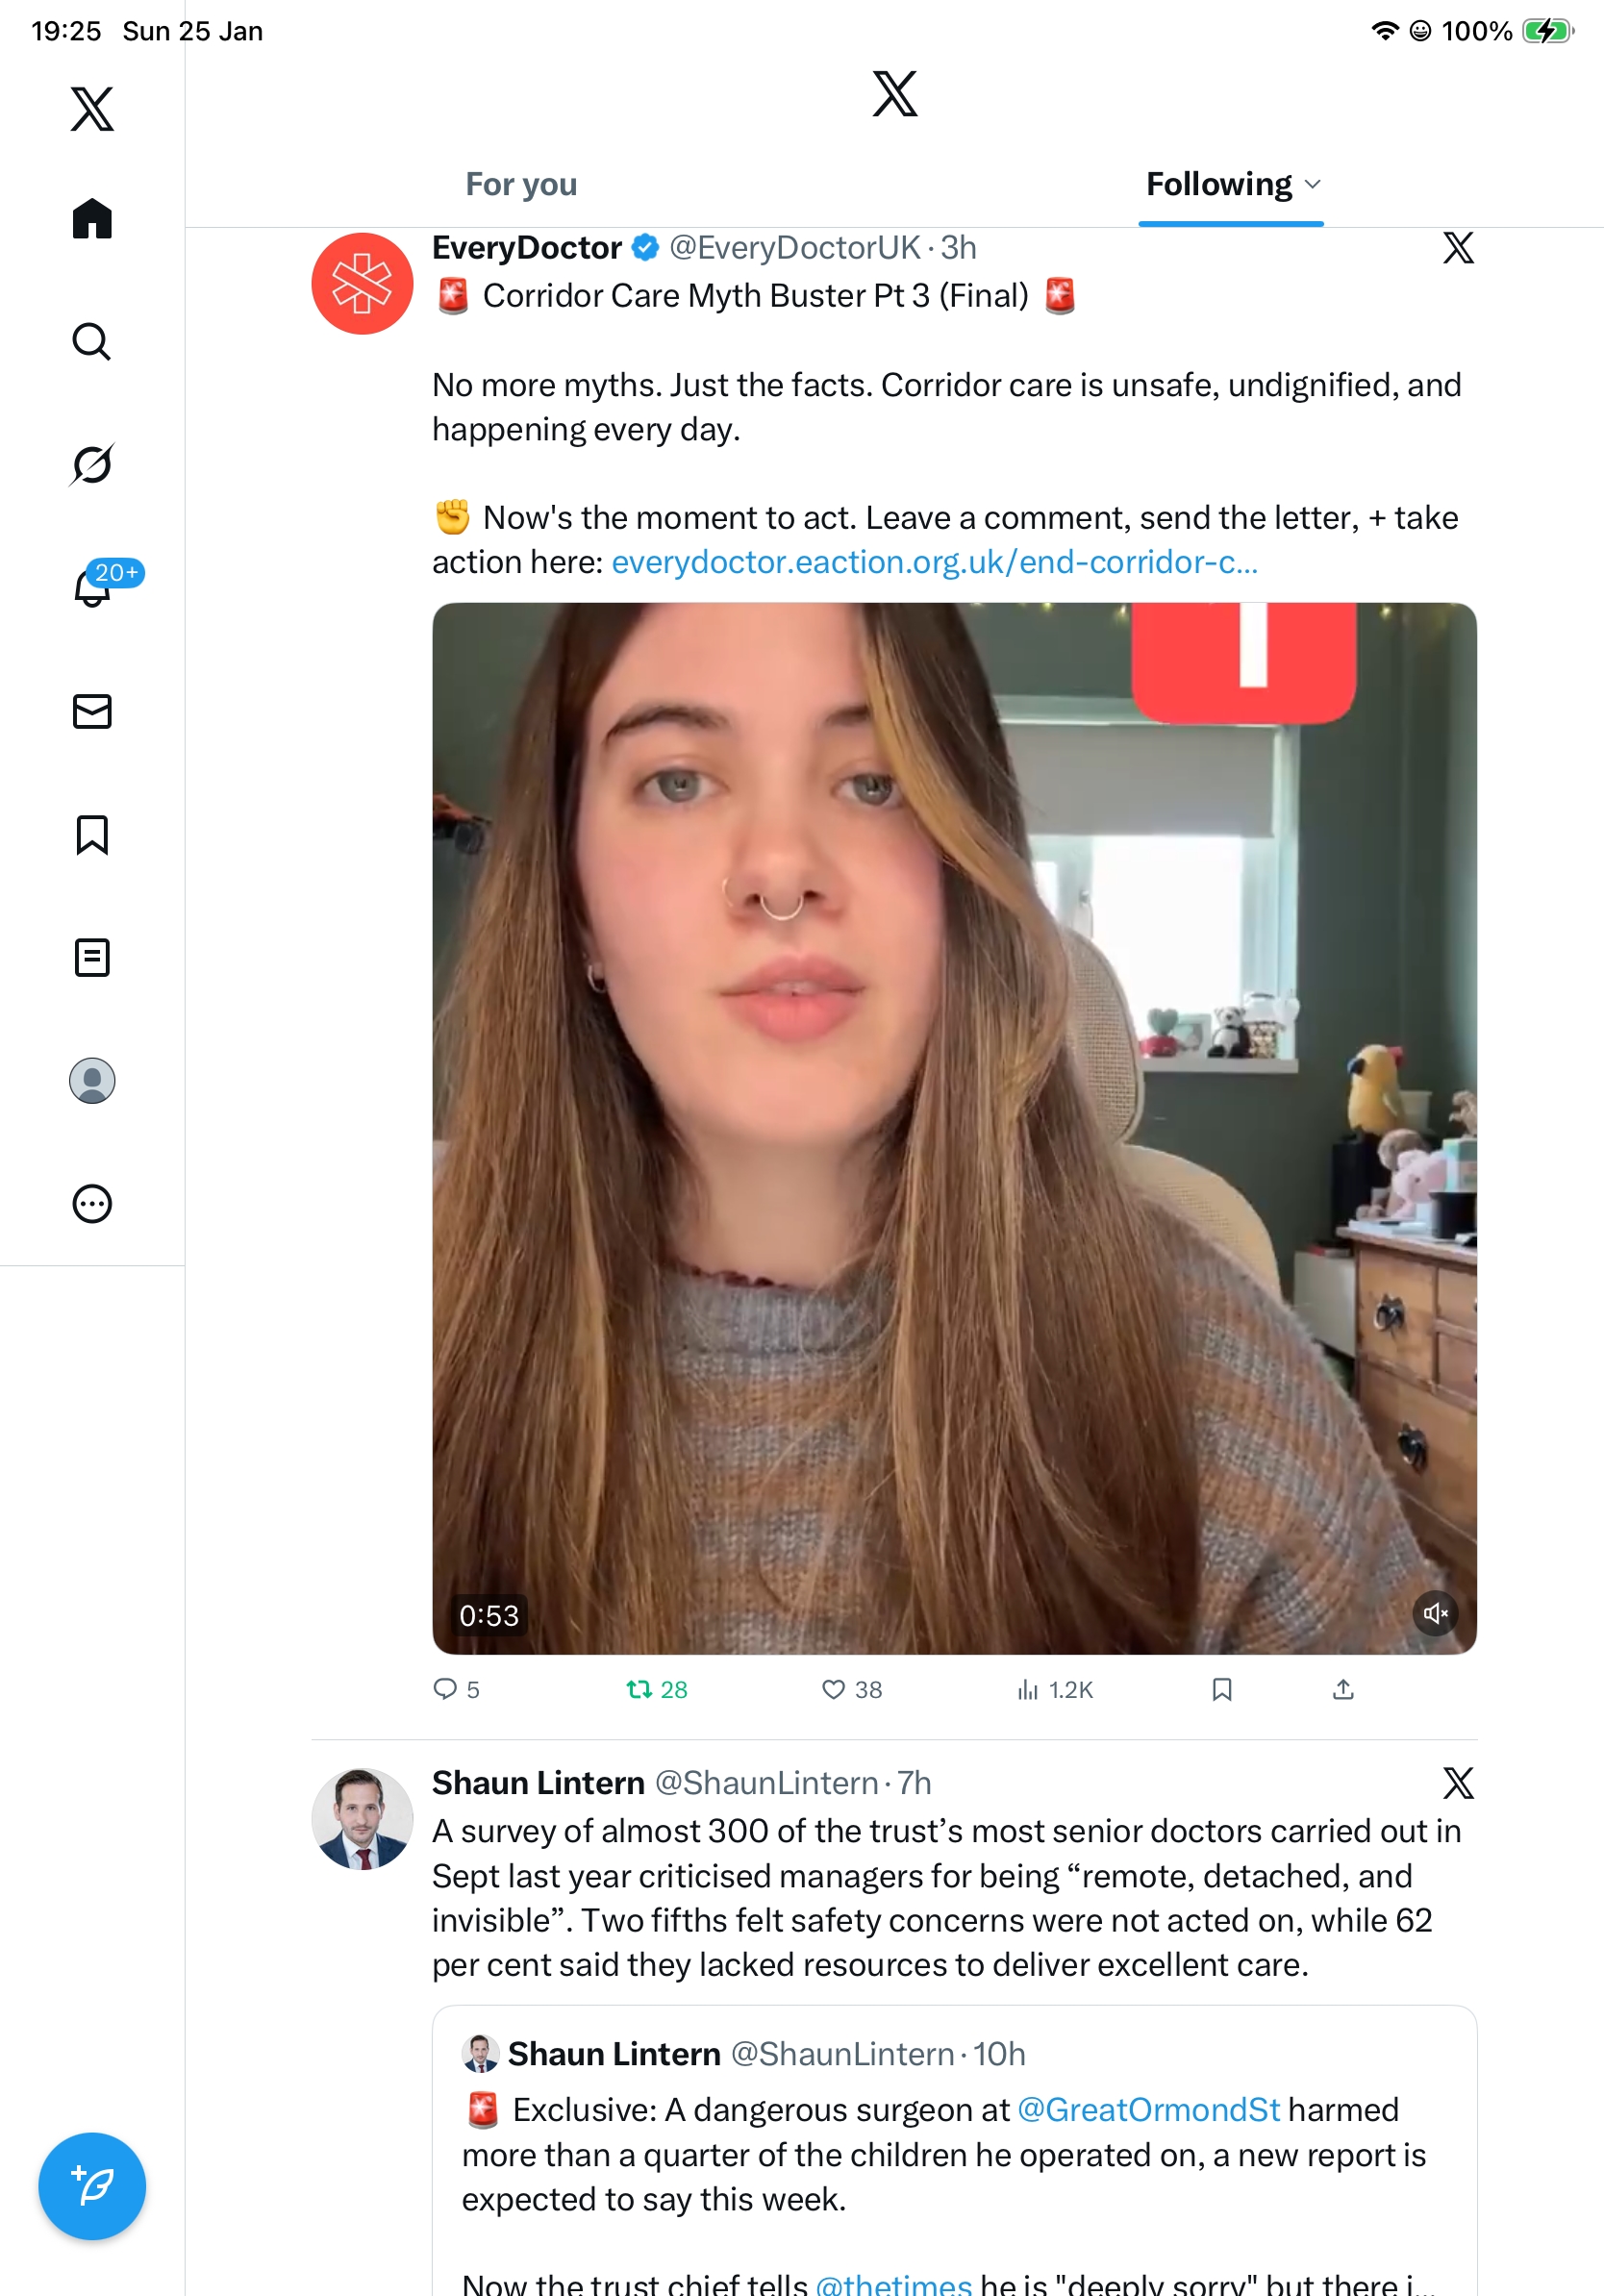1604x2296 pixels.
Task: Open Grok from the sidebar
Action: click(x=92, y=465)
